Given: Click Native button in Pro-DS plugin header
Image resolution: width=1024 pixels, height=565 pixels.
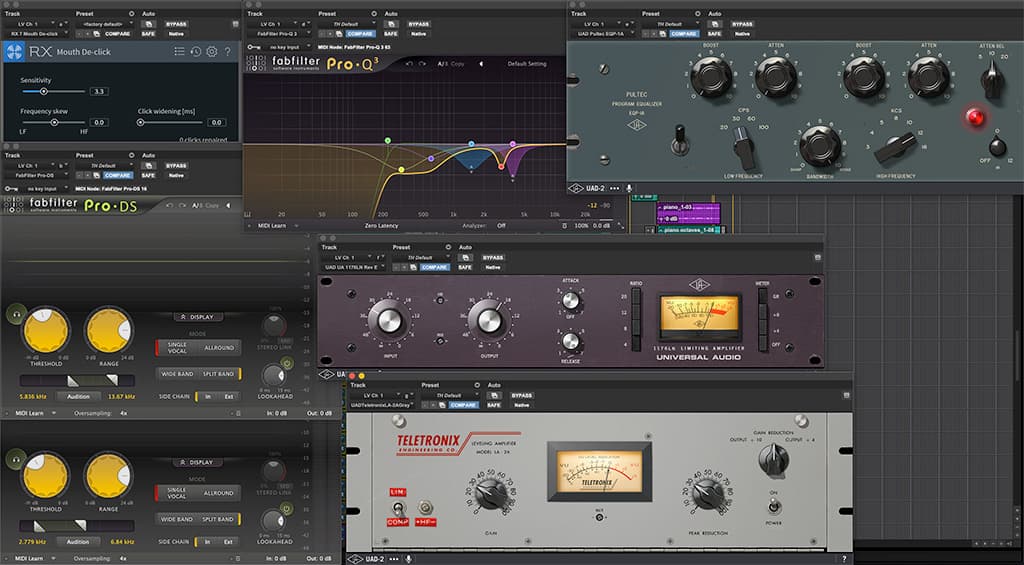Looking at the screenshot, I should (x=176, y=175).
